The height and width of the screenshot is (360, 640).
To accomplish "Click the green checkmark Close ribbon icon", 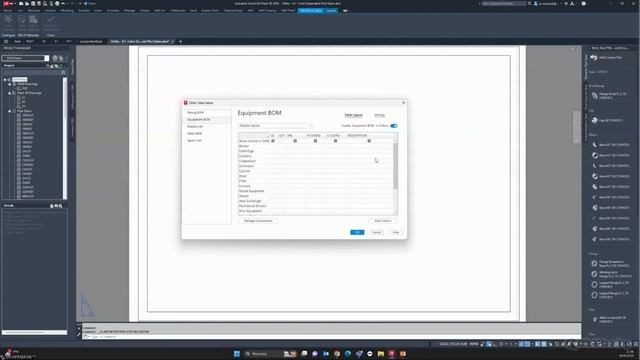I will tap(50, 20).
